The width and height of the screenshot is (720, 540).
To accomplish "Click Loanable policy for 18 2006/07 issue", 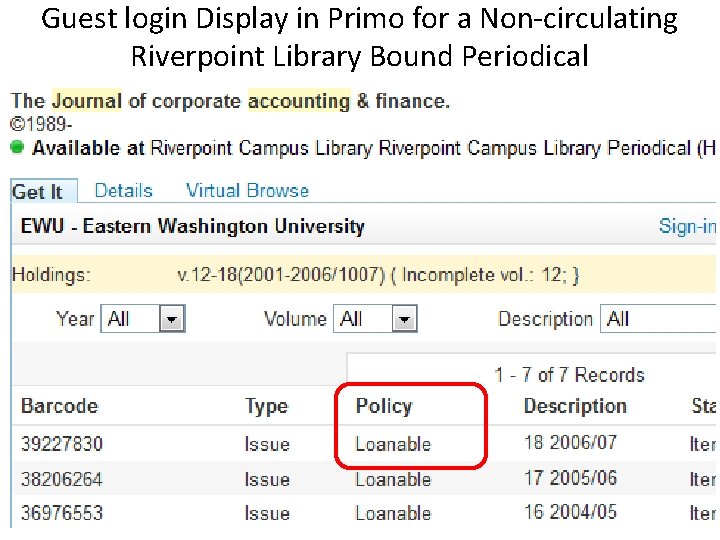I will coord(393,444).
